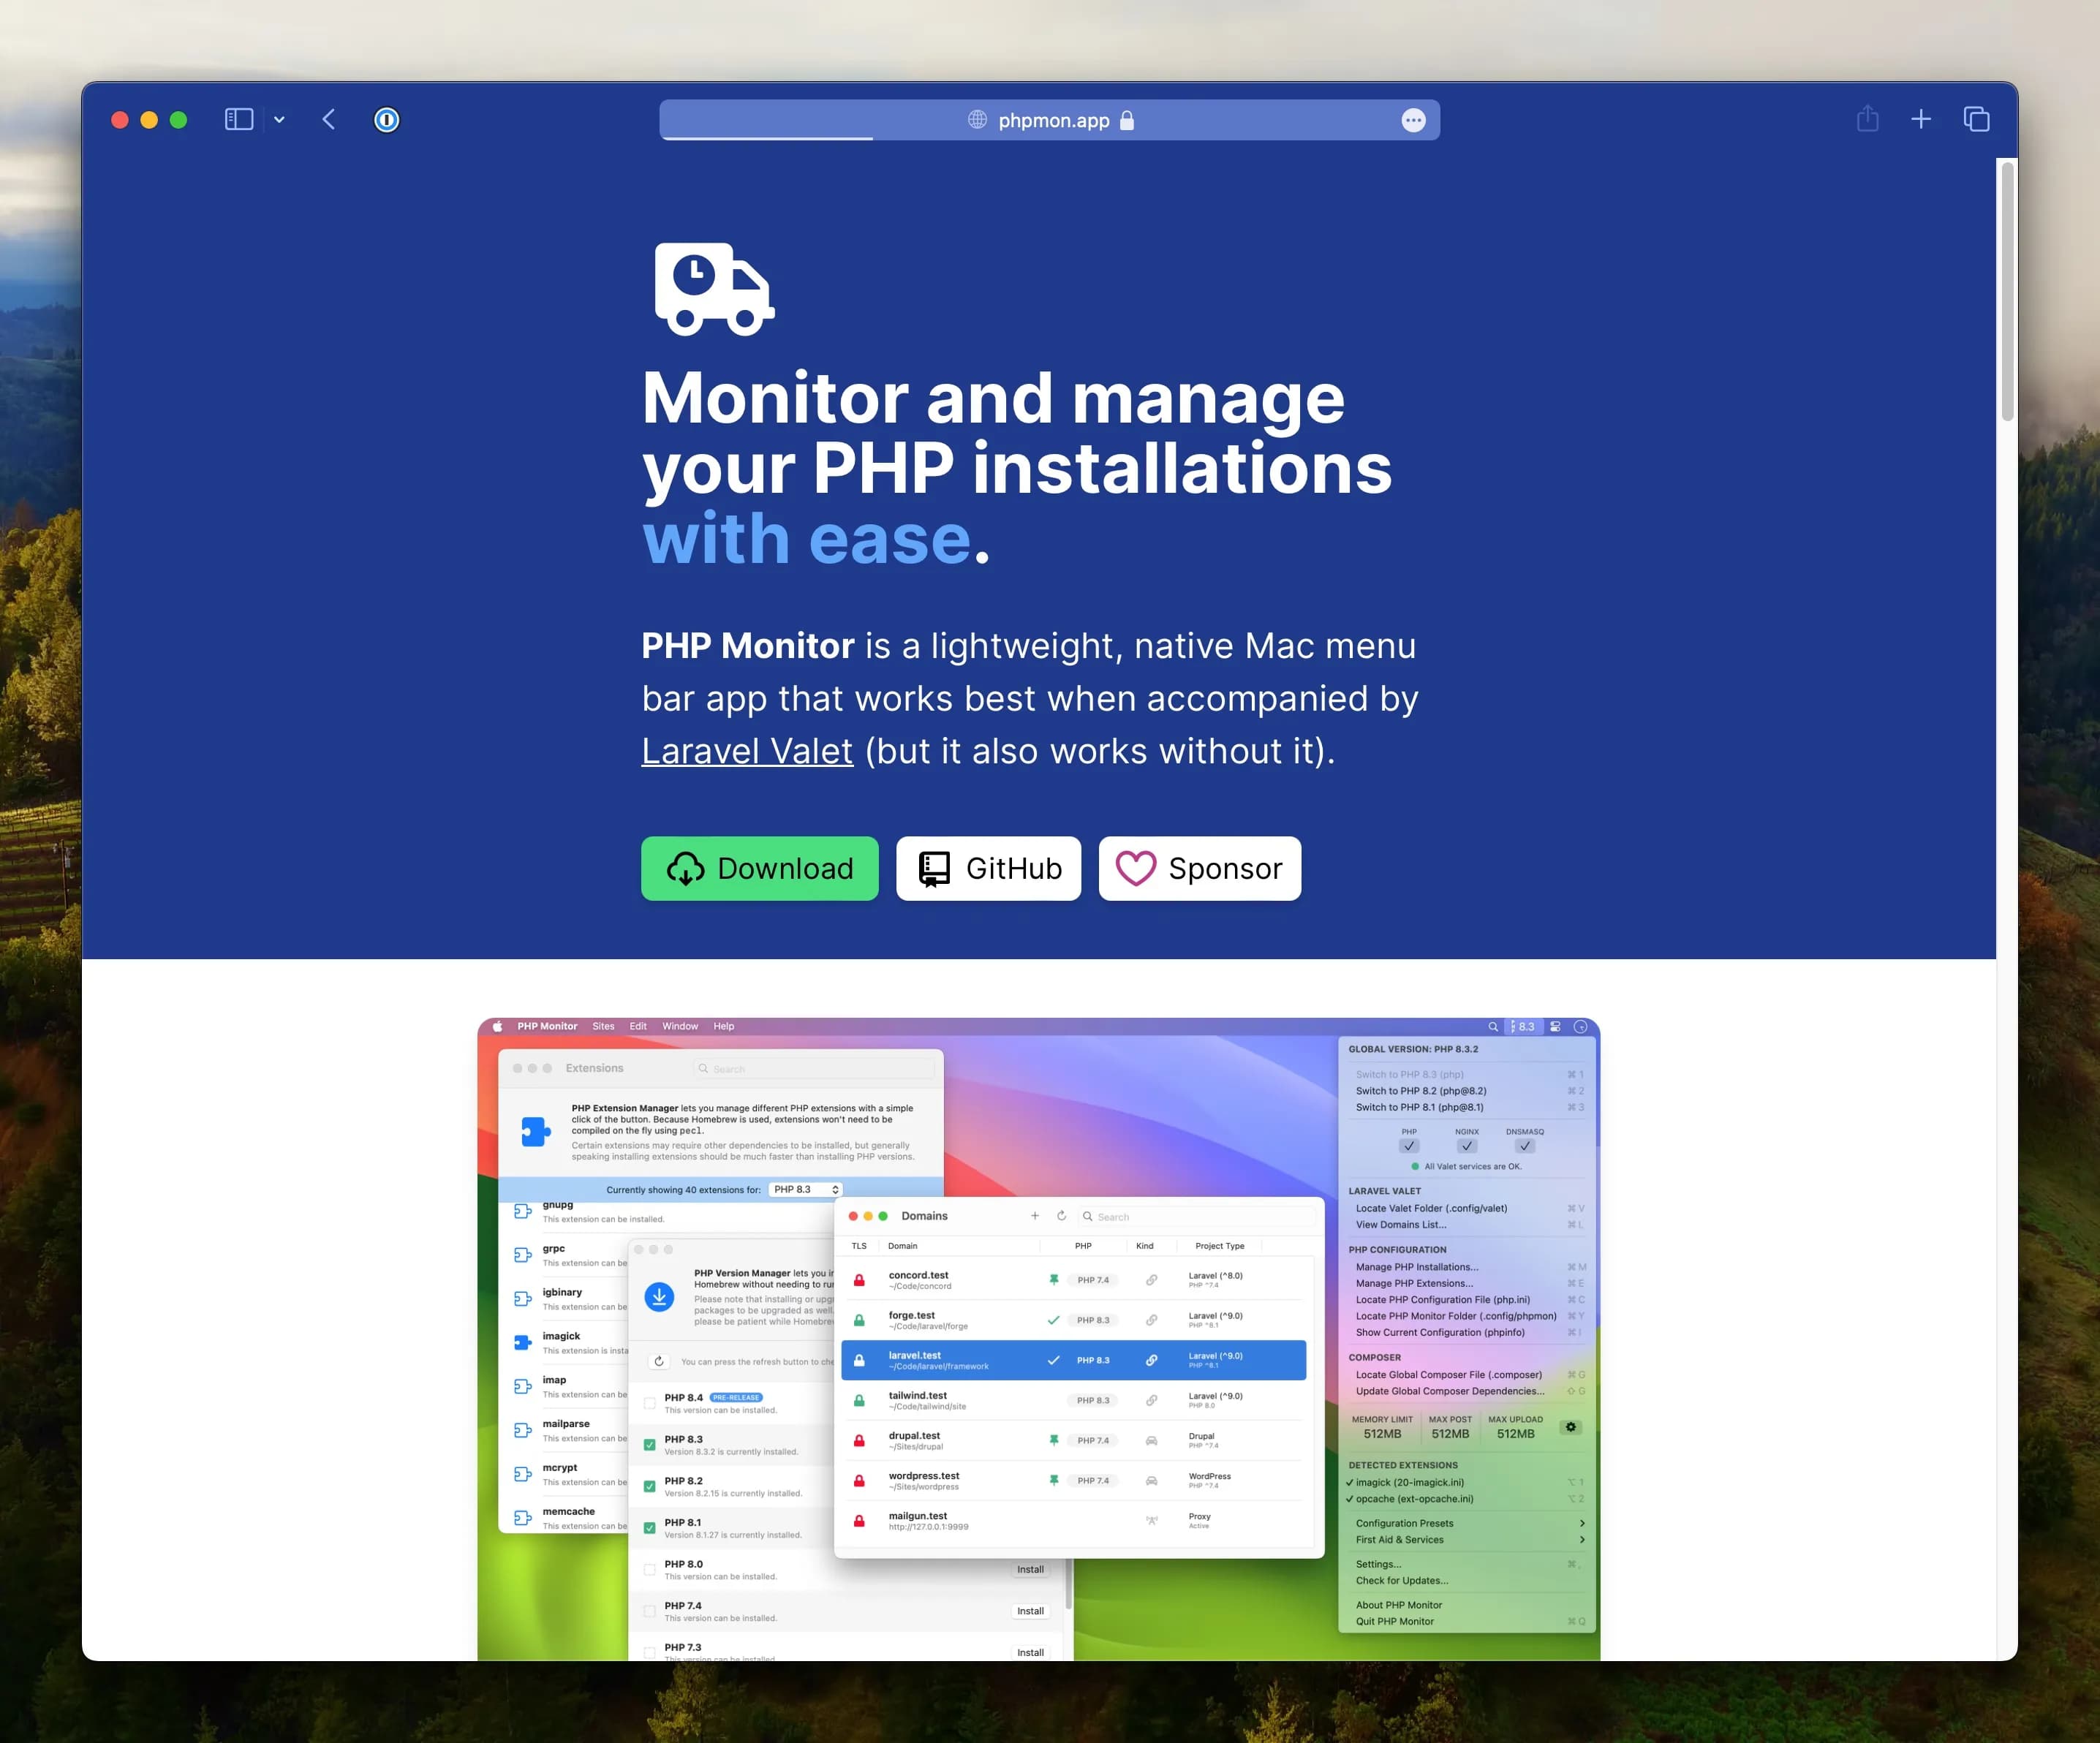This screenshot has height=1743, width=2100.
Task: Expand the Configuration Presets submenu
Action: tap(1405, 1524)
